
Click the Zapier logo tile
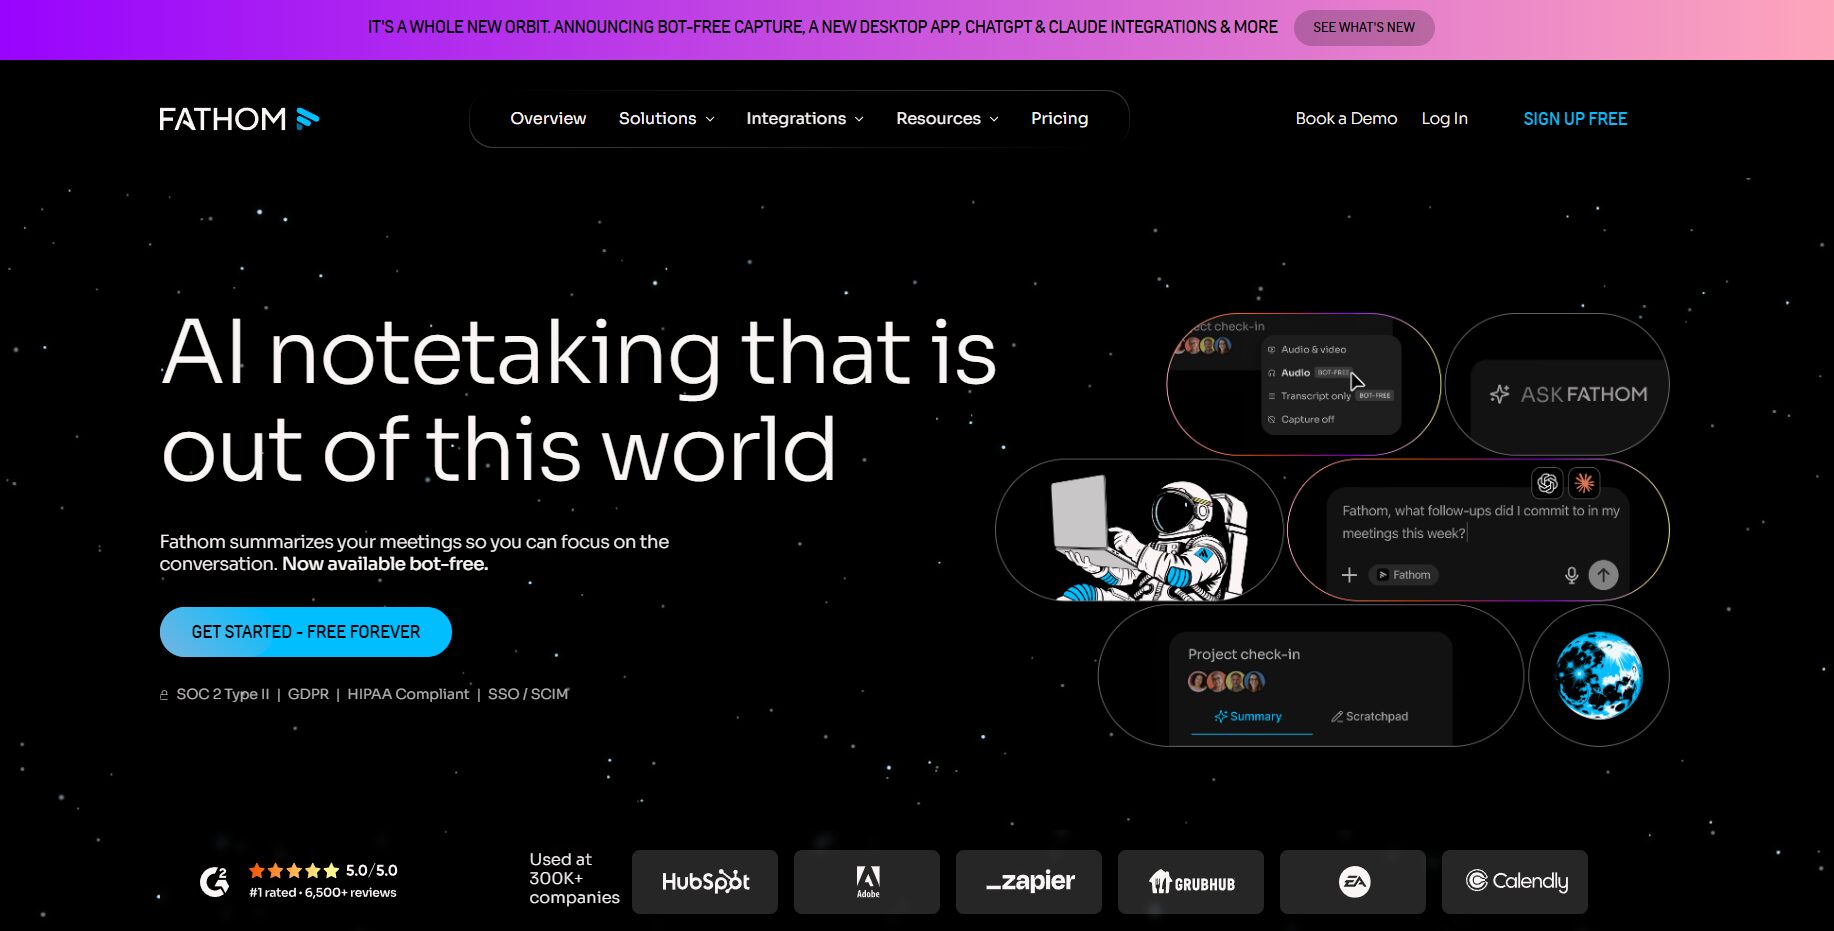[x=1029, y=882]
